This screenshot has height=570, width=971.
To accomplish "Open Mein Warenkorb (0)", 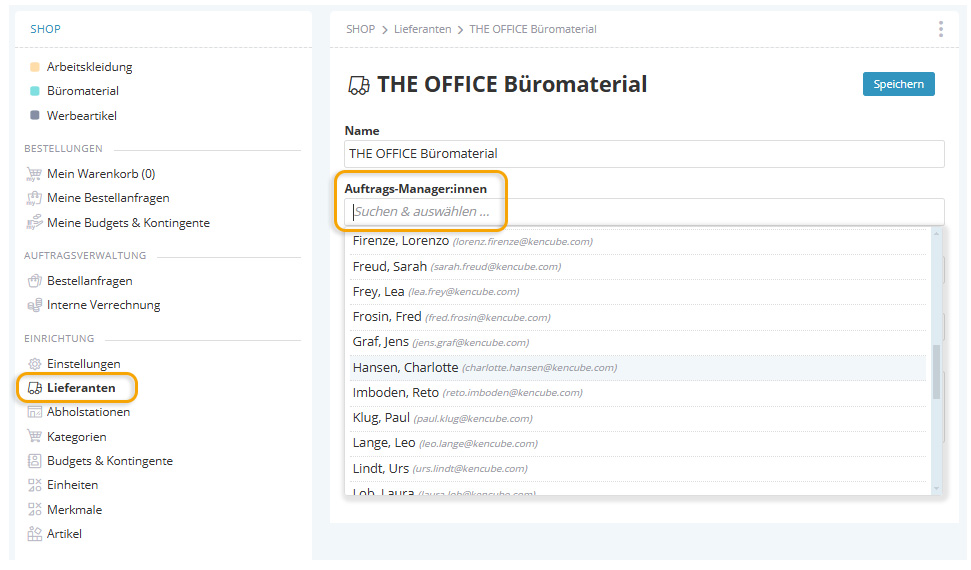I will coord(101,174).
